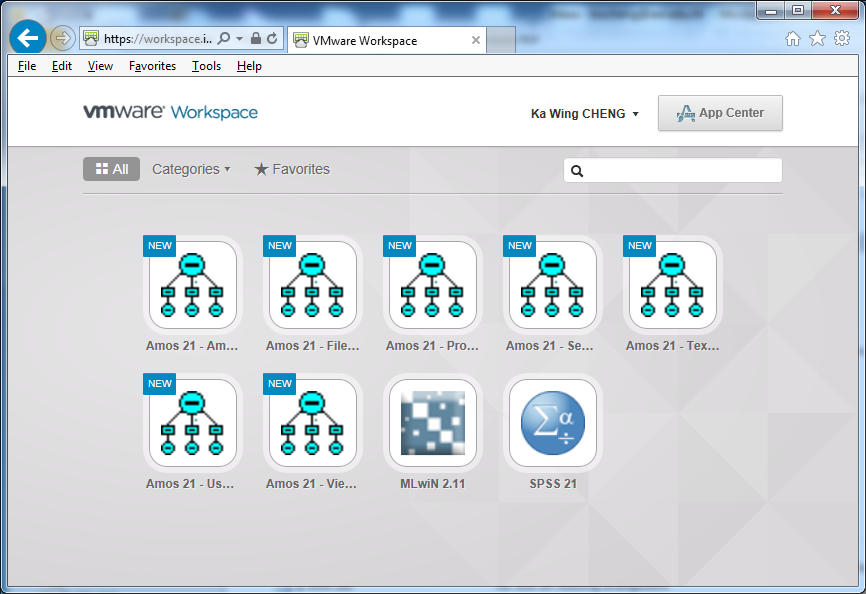The image size is (866, 594).
Task: Launch the Amos 21 - Pro… app icon
Action: coord(432,285)
